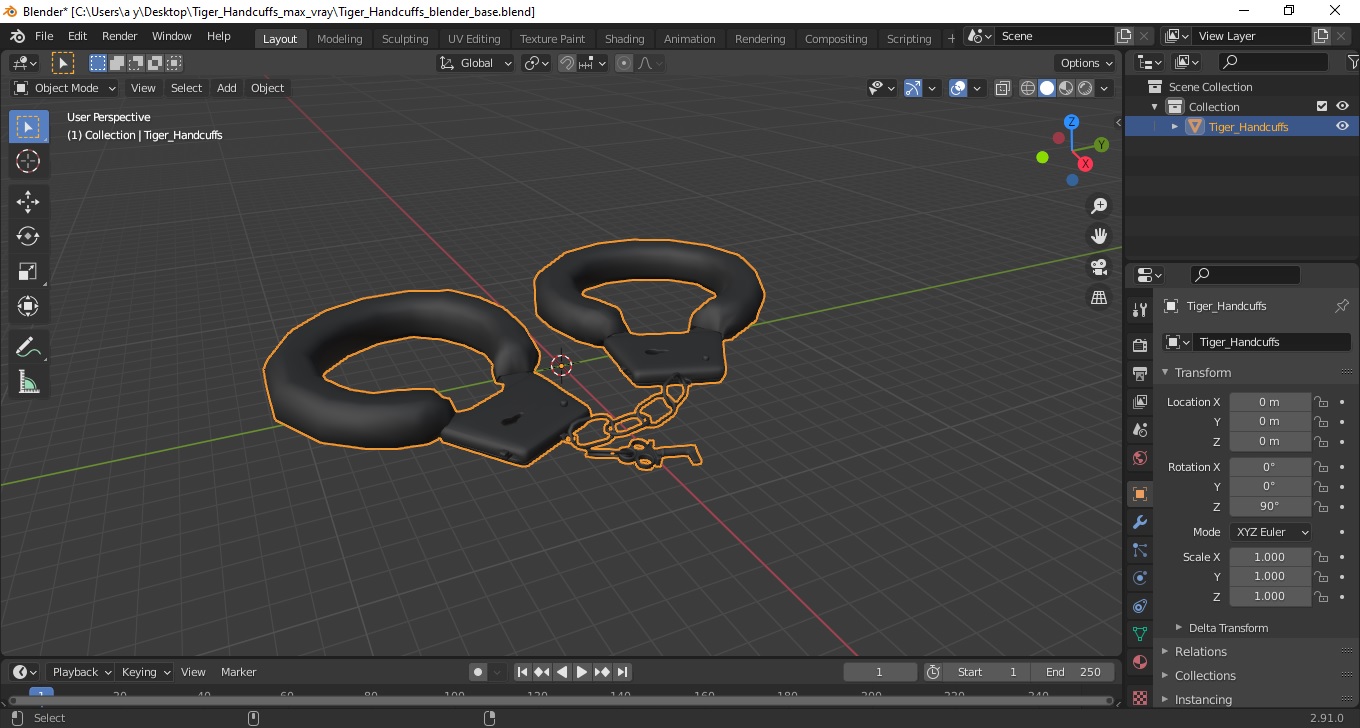Open the File menu

[44, 36]
